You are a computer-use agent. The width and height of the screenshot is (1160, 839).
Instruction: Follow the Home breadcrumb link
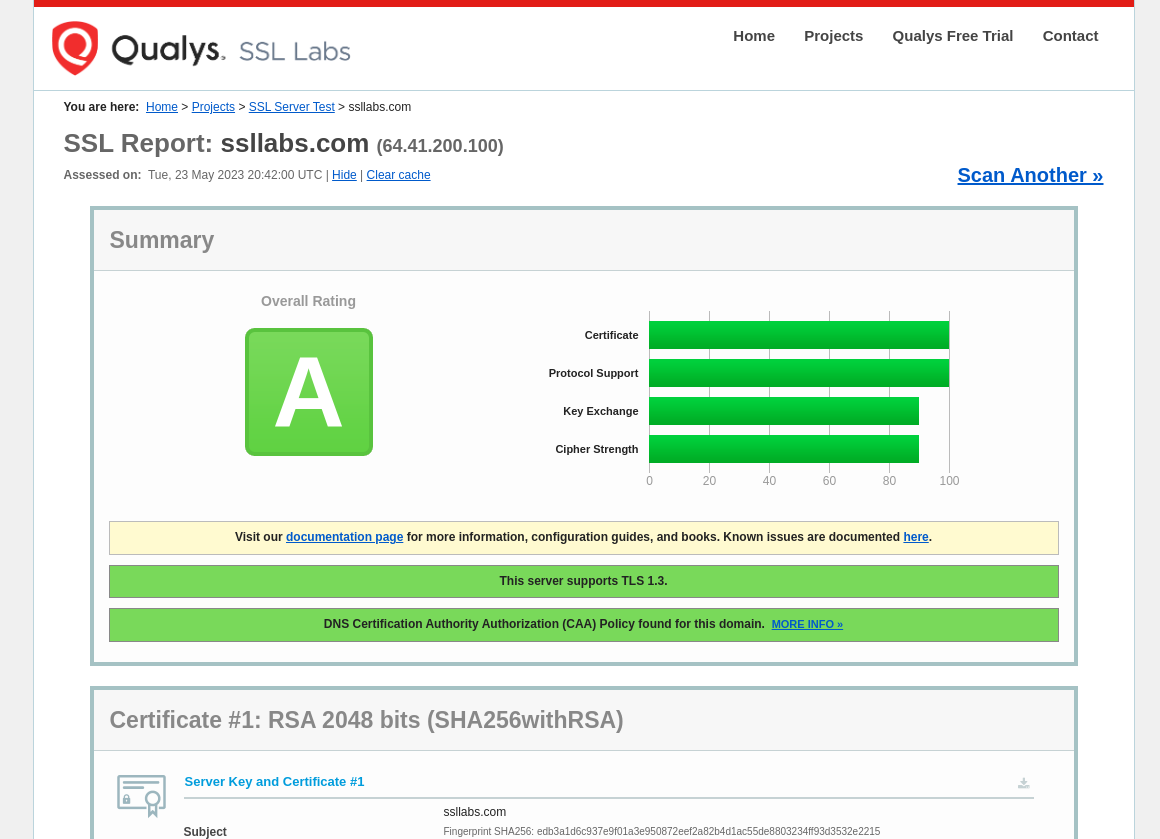161,107
